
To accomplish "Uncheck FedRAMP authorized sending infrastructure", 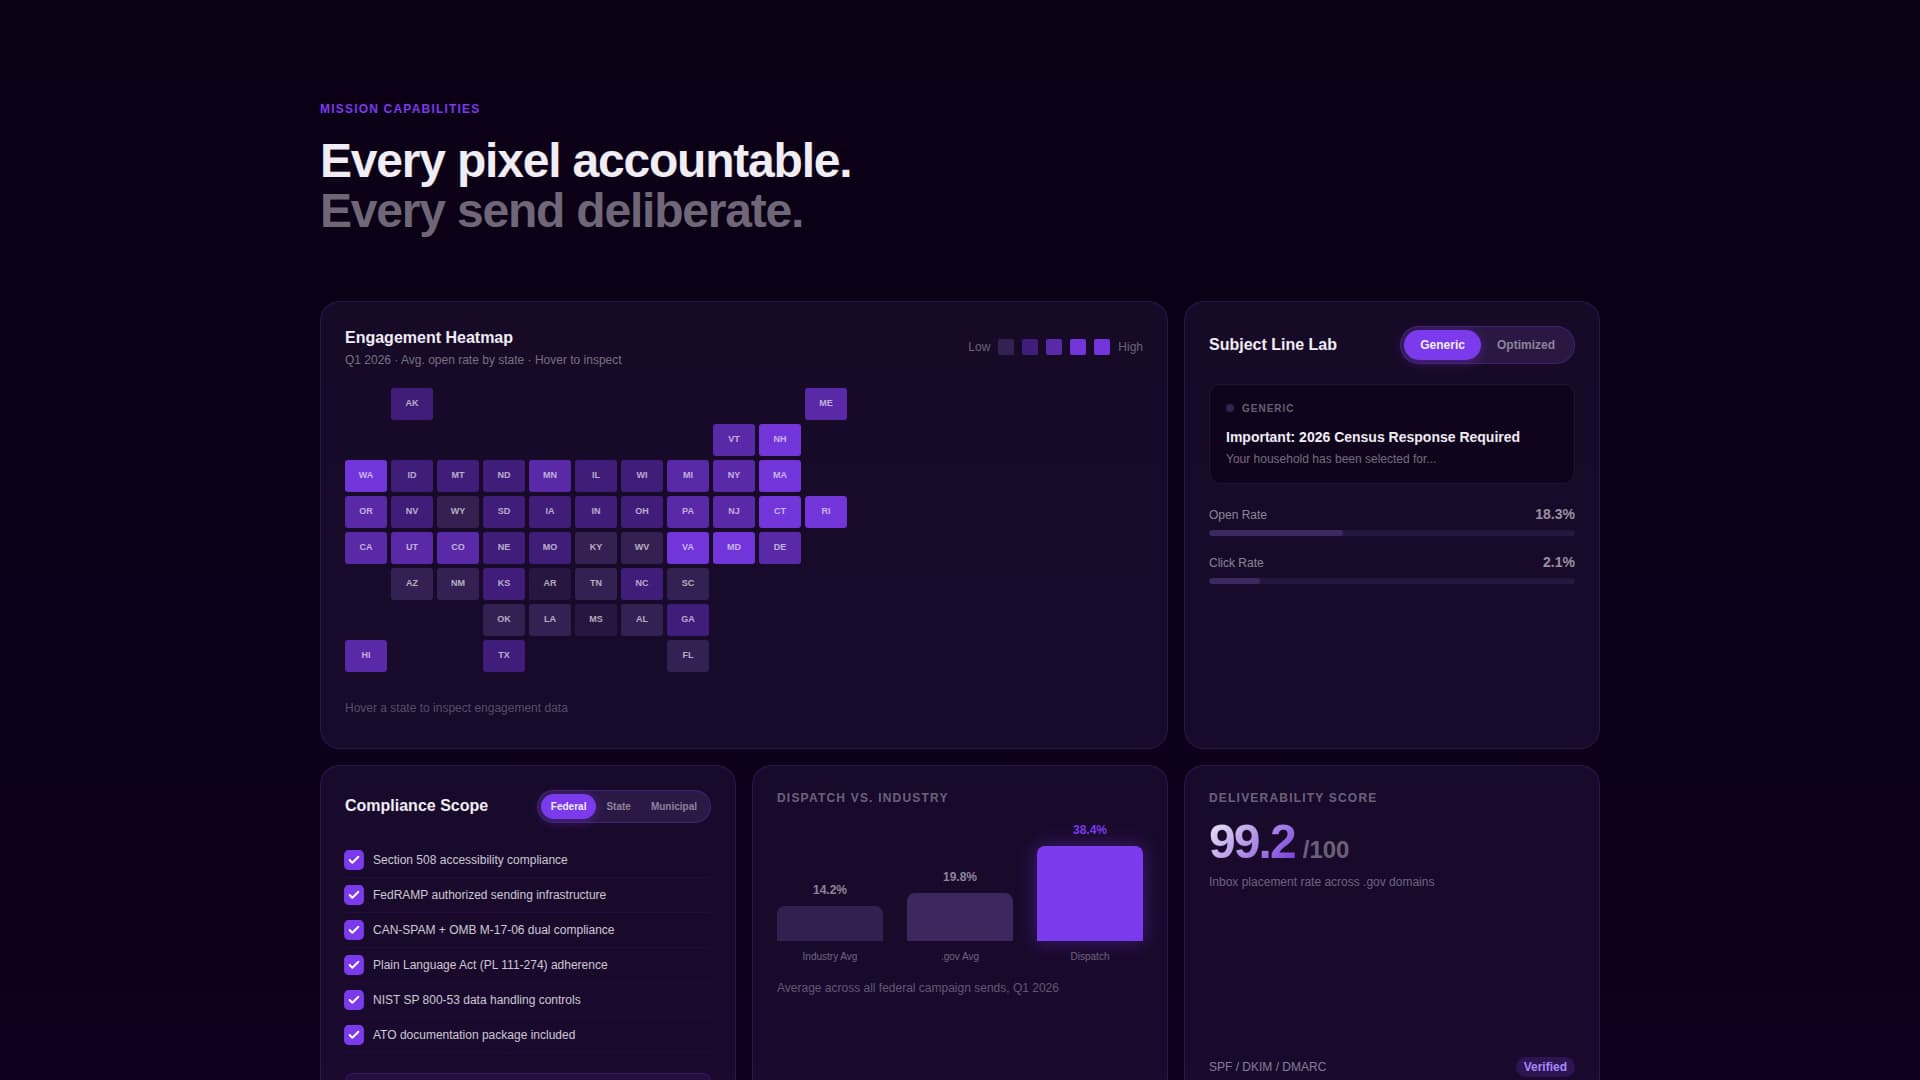I will (354, 895).
